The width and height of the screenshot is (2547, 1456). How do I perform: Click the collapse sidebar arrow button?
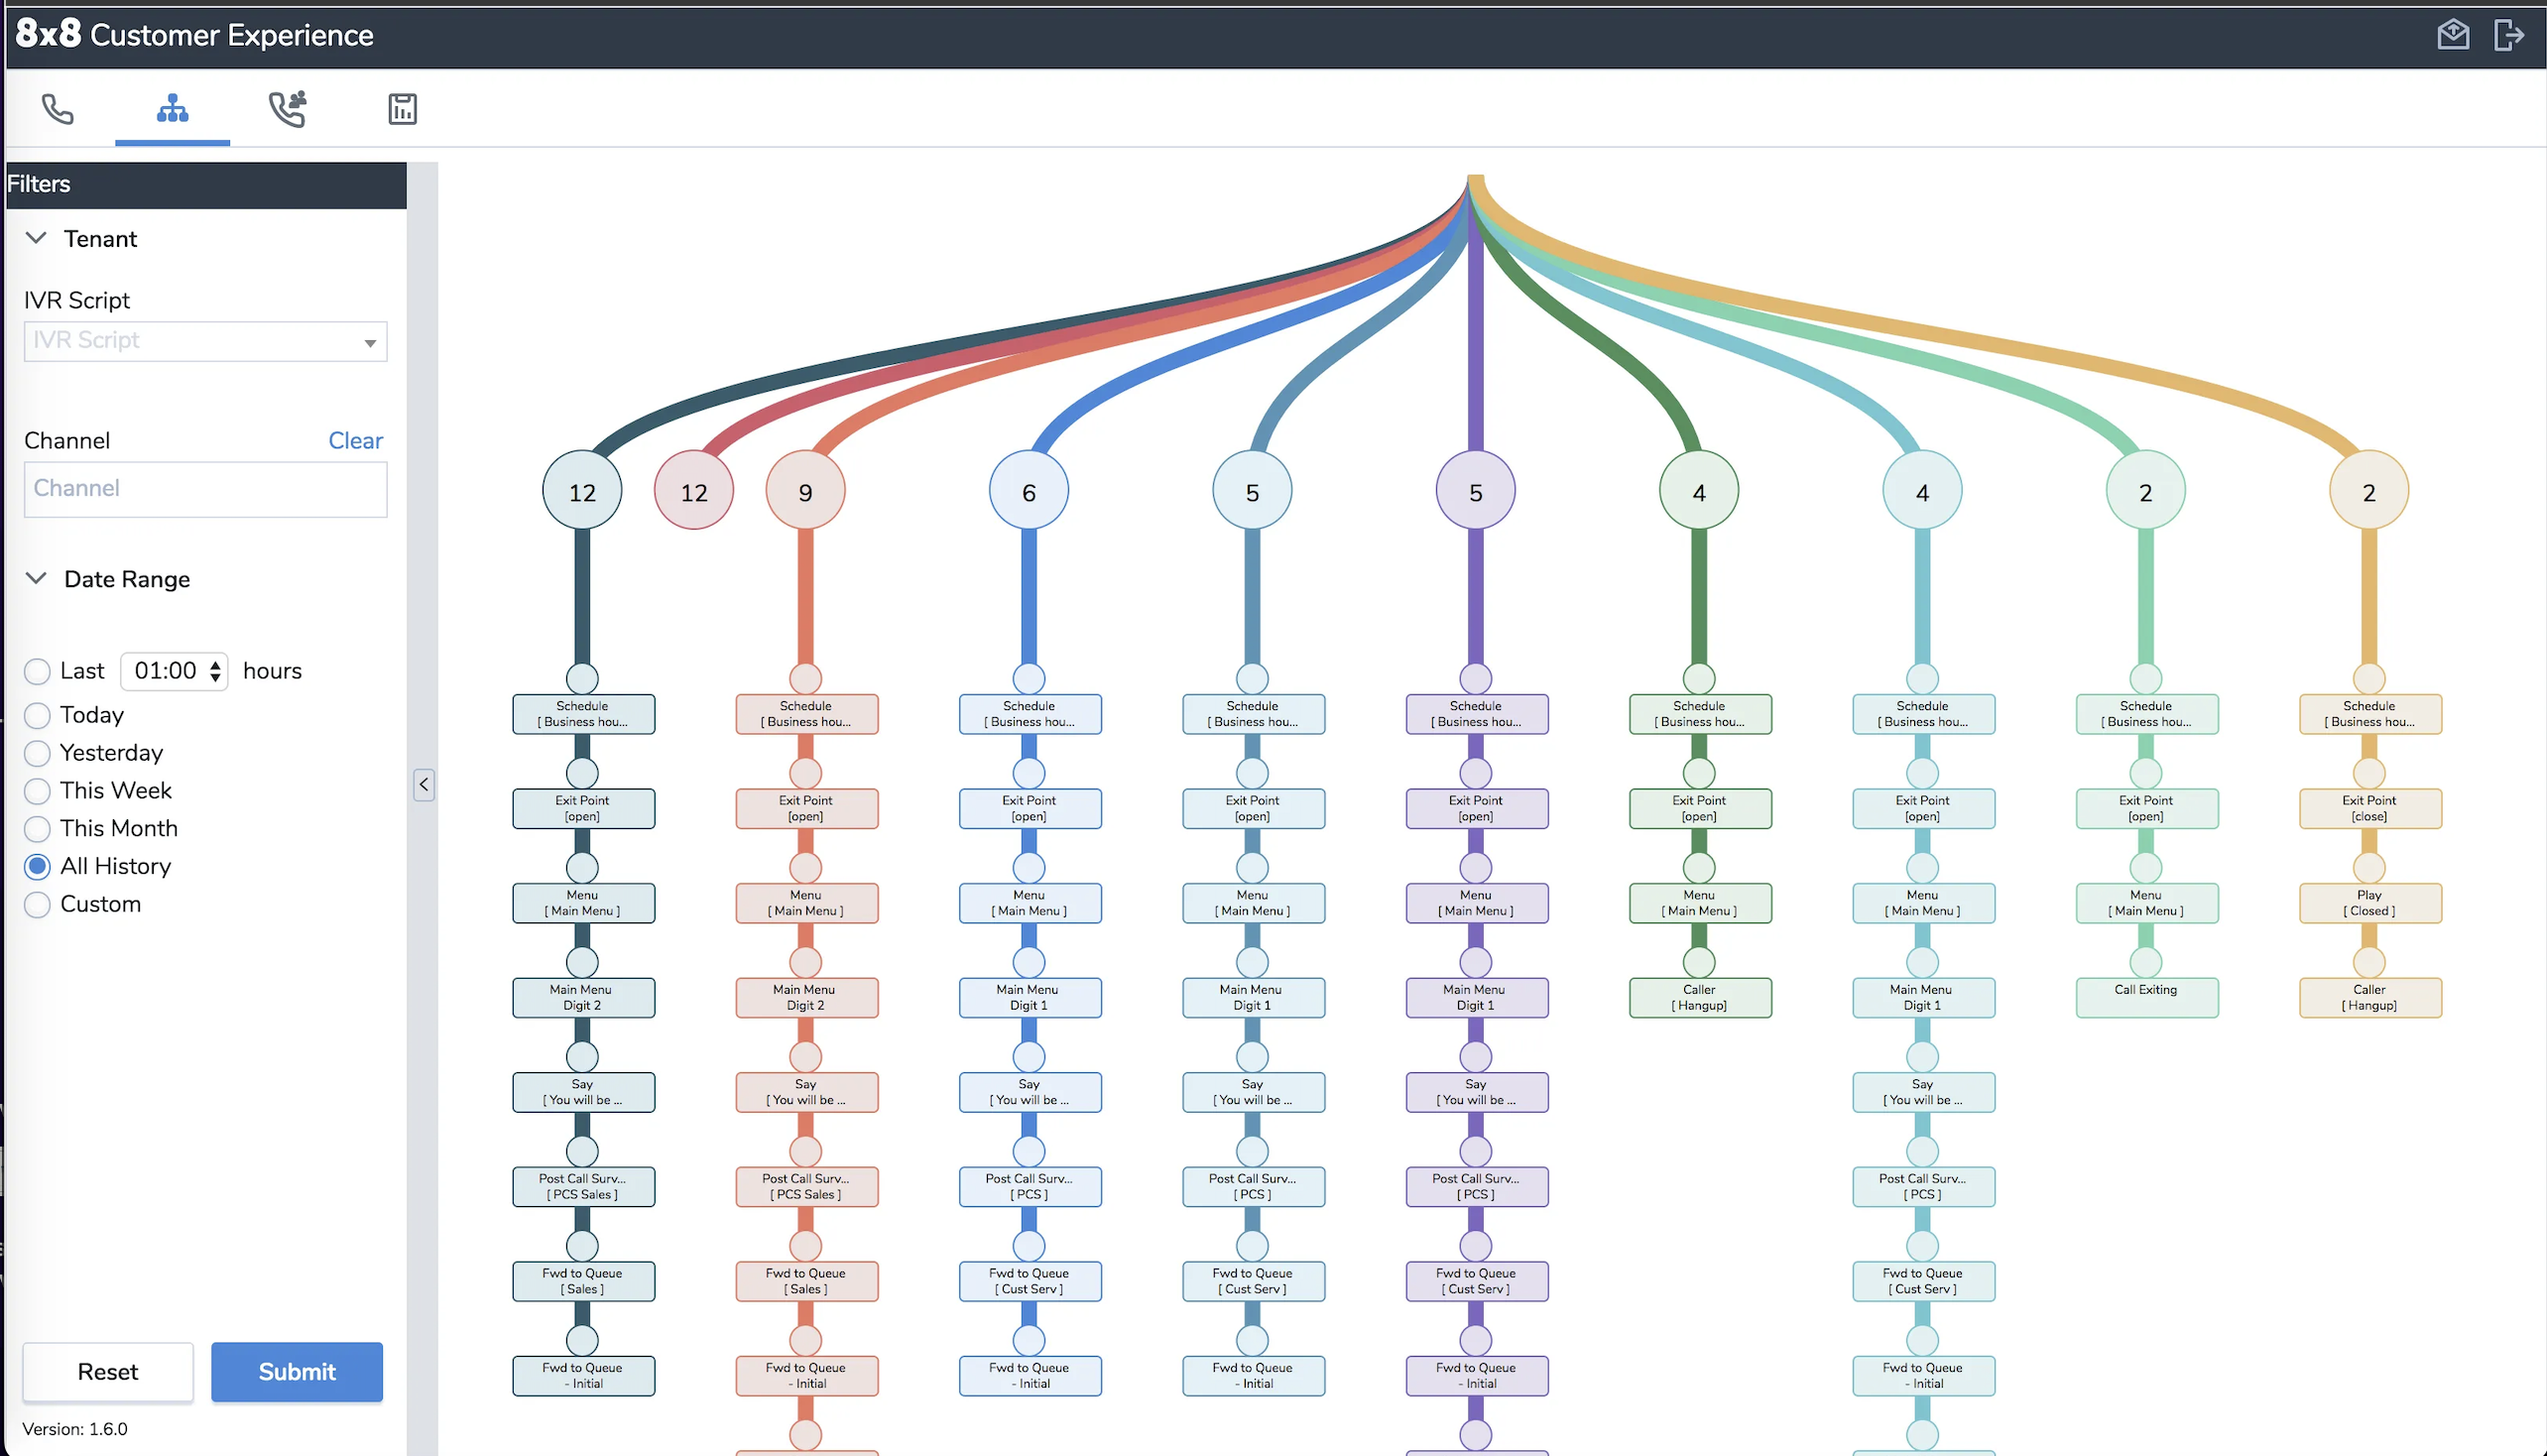424,784
